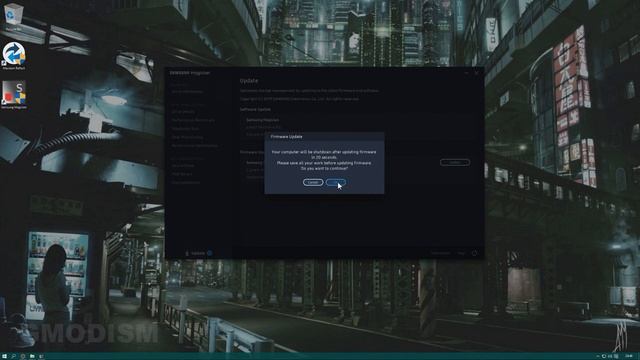640x360 pixels.
Task: Open Drive Details in the Magician sidebar
Action: 183,111
